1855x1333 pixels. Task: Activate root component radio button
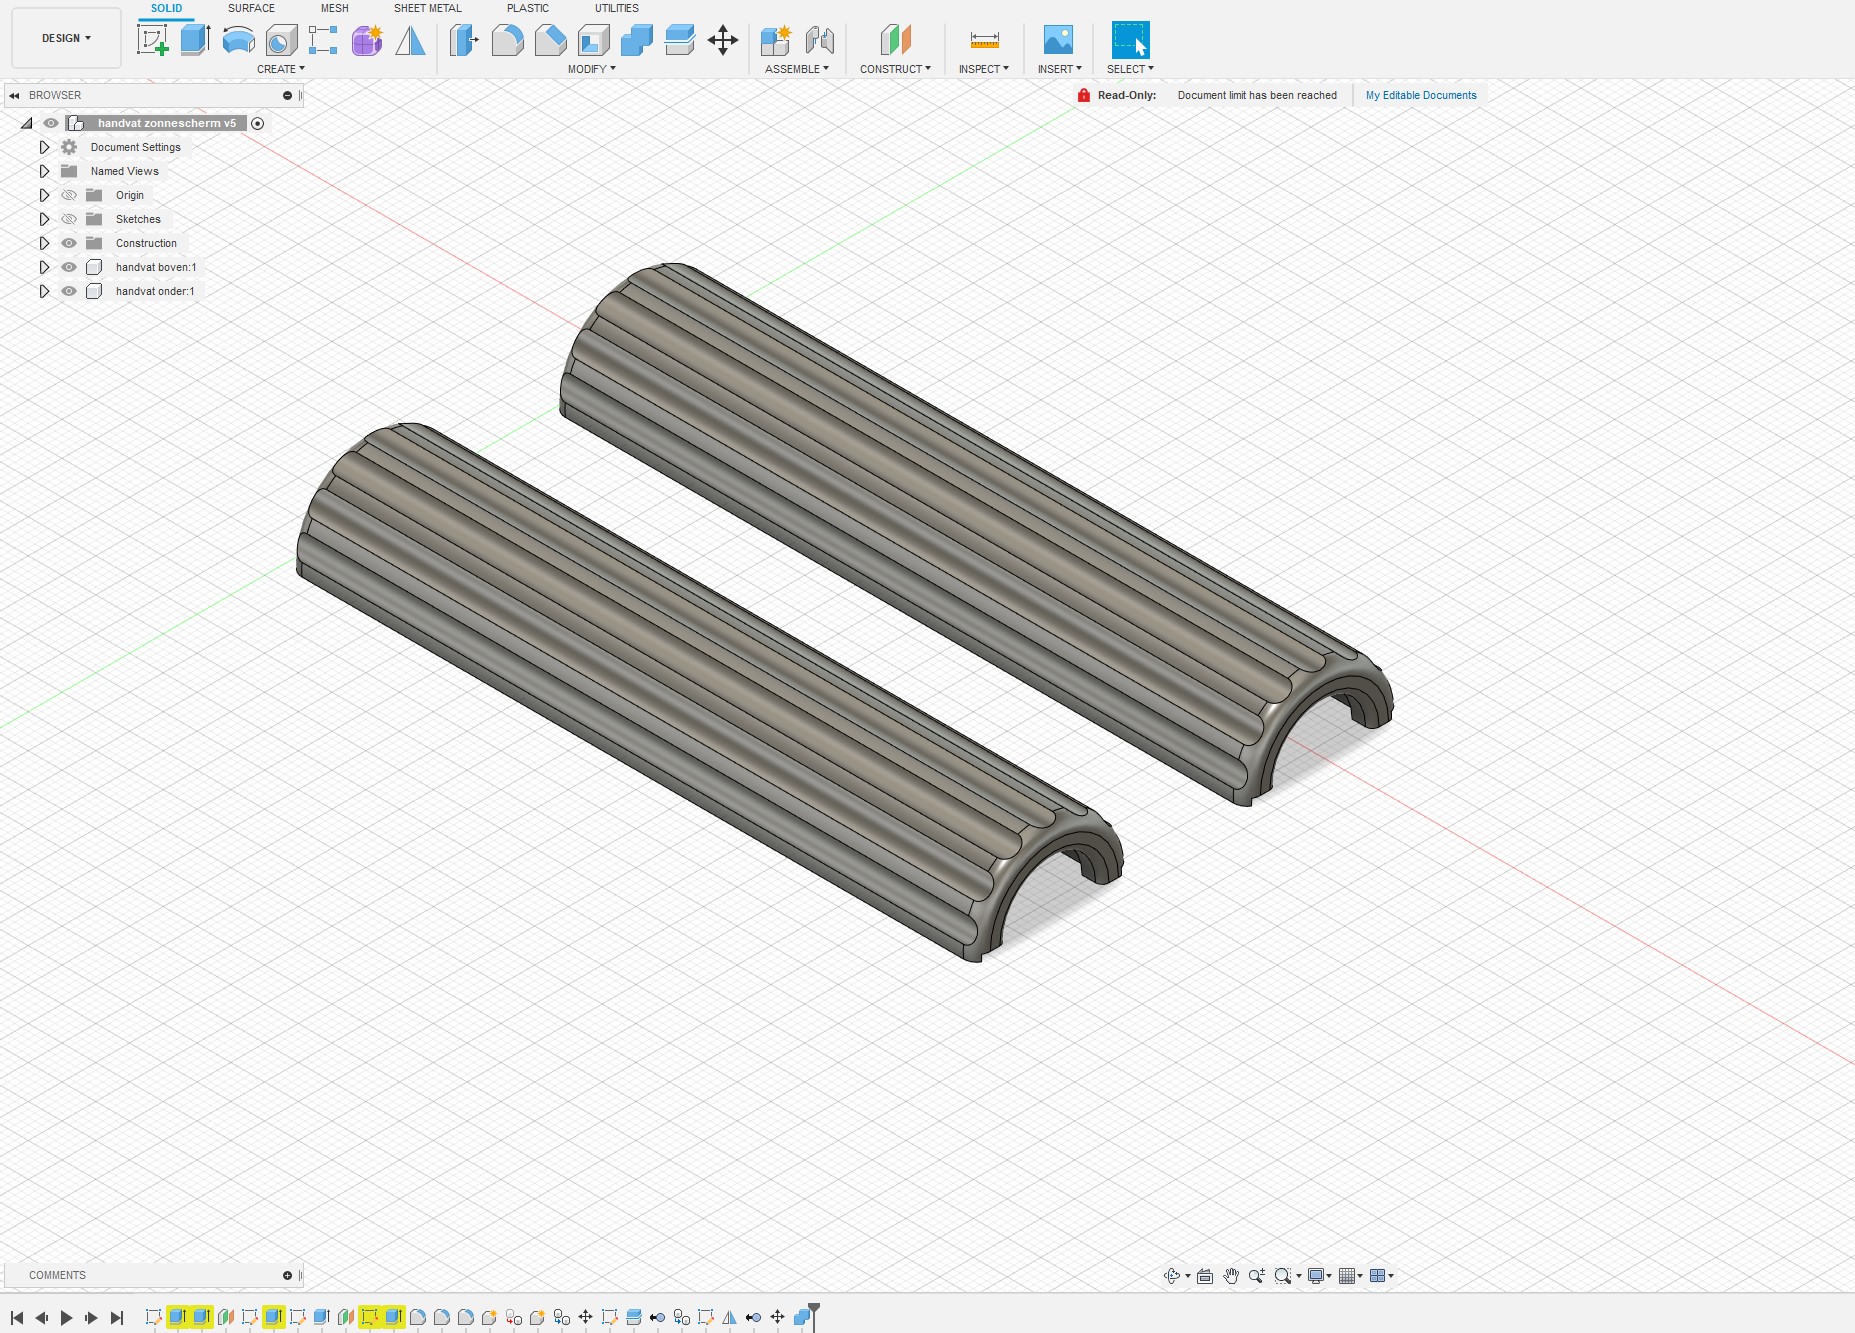coord(258,123)
